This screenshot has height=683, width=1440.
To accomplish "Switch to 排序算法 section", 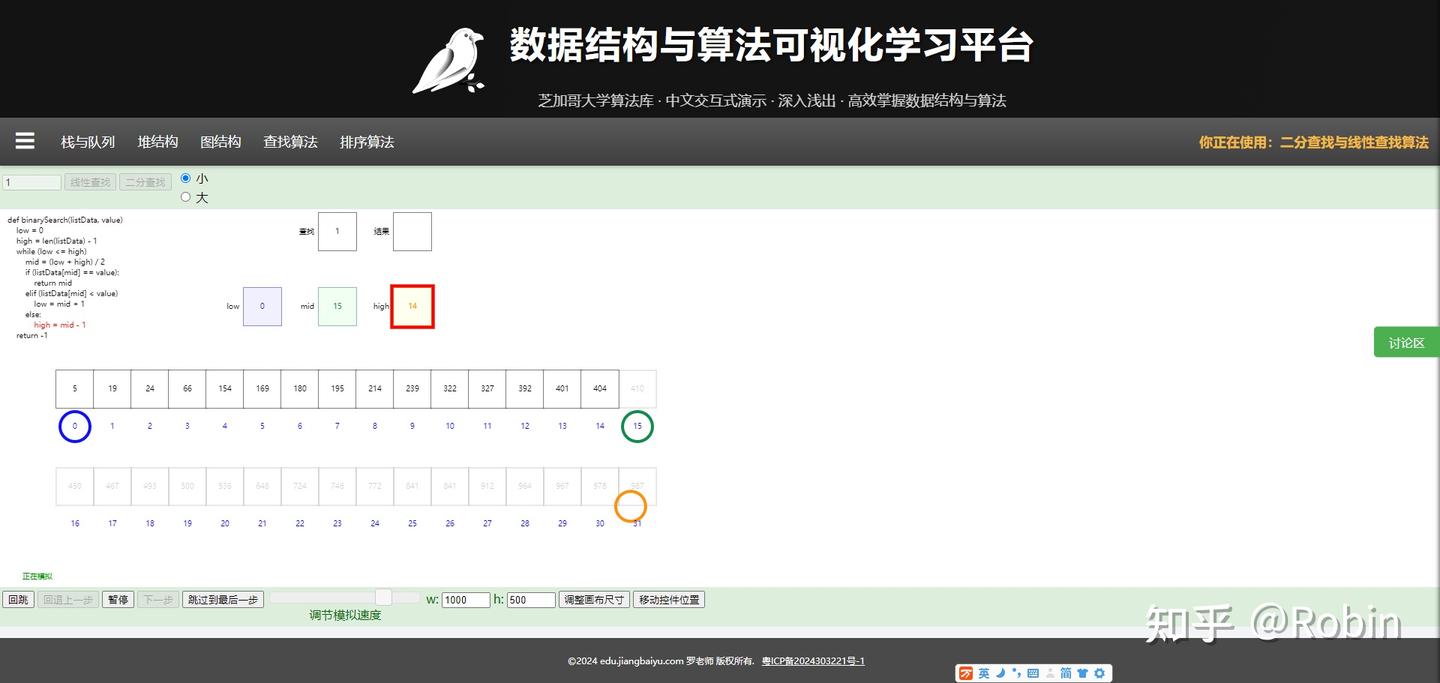I will click(x=366, y=141).
